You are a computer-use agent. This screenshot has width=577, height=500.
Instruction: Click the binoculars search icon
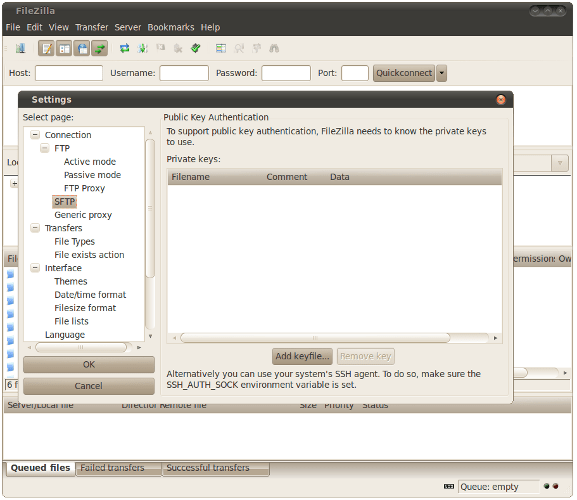pos(274,48)
